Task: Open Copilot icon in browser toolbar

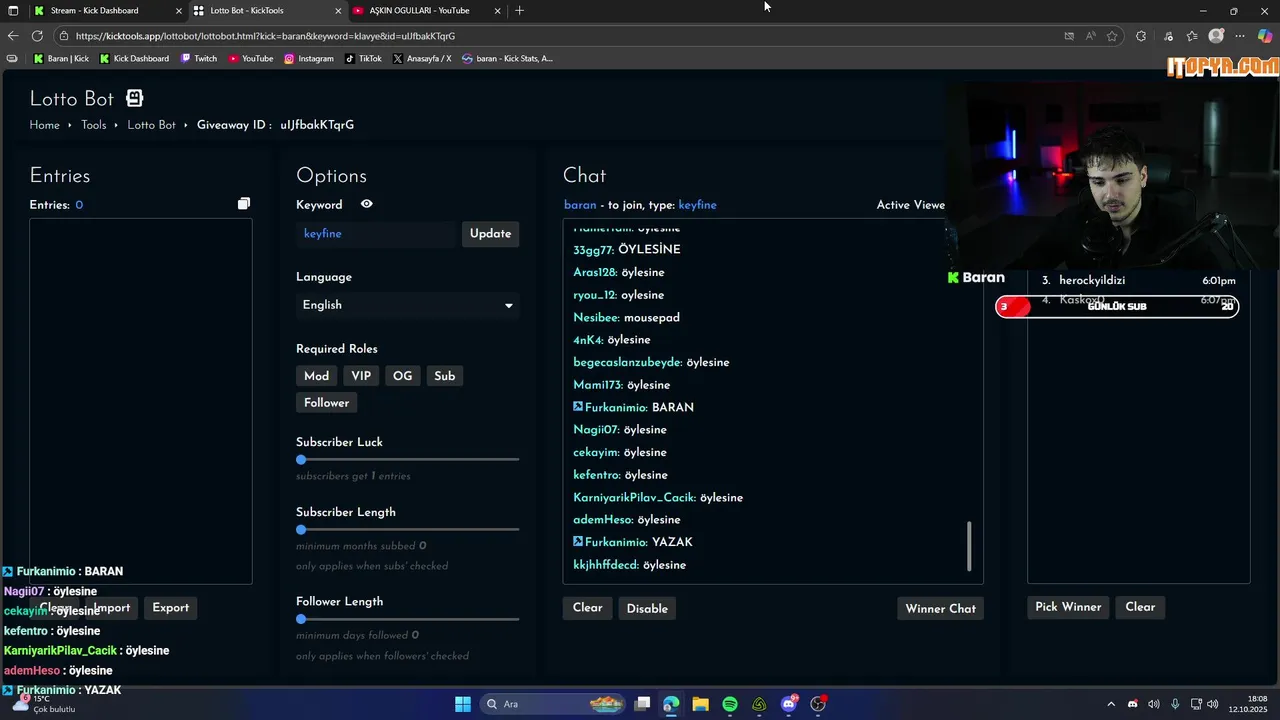Action: pos(1265,36)
